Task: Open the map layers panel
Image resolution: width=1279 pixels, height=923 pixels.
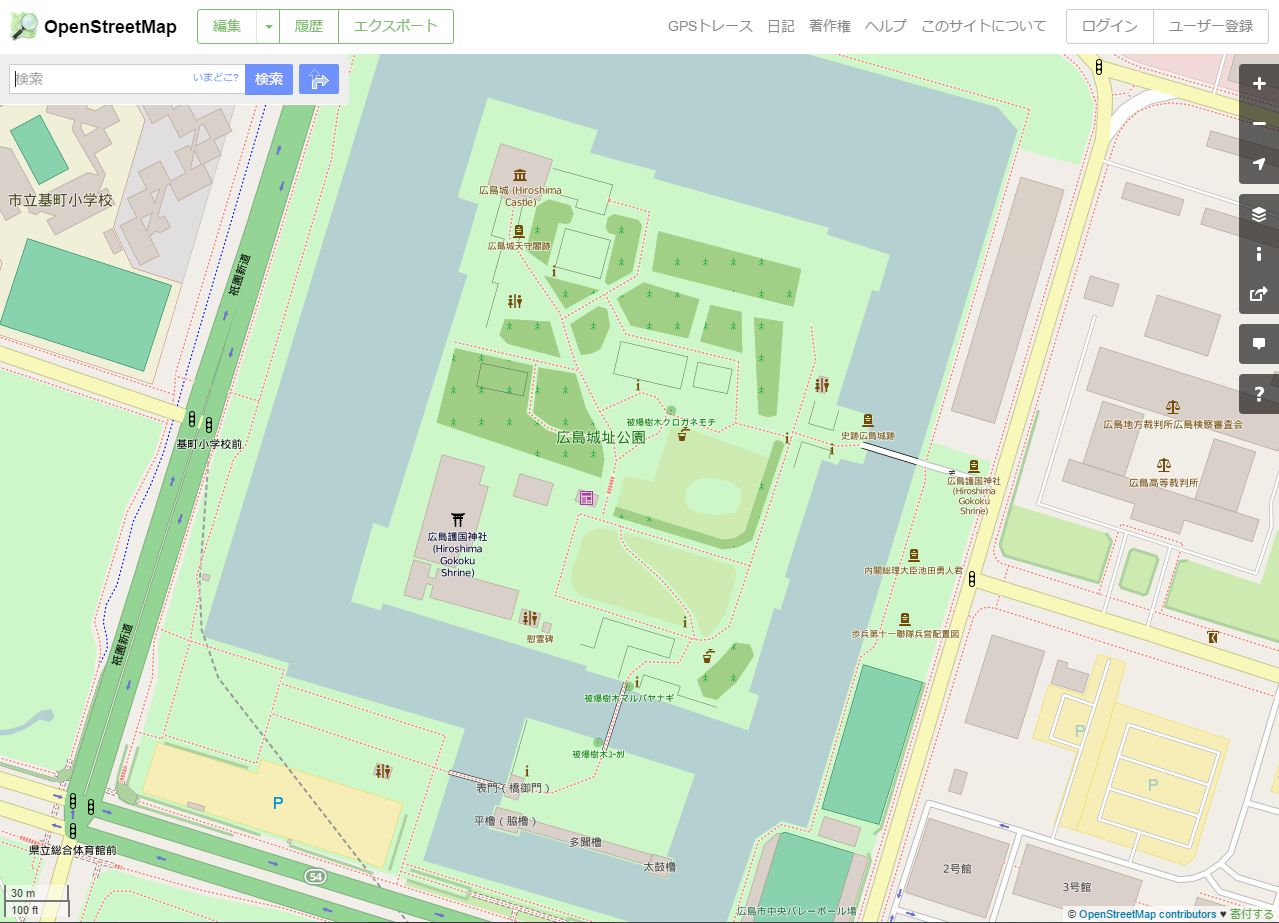Action: pyautogui.click(x=1259, y=214)
